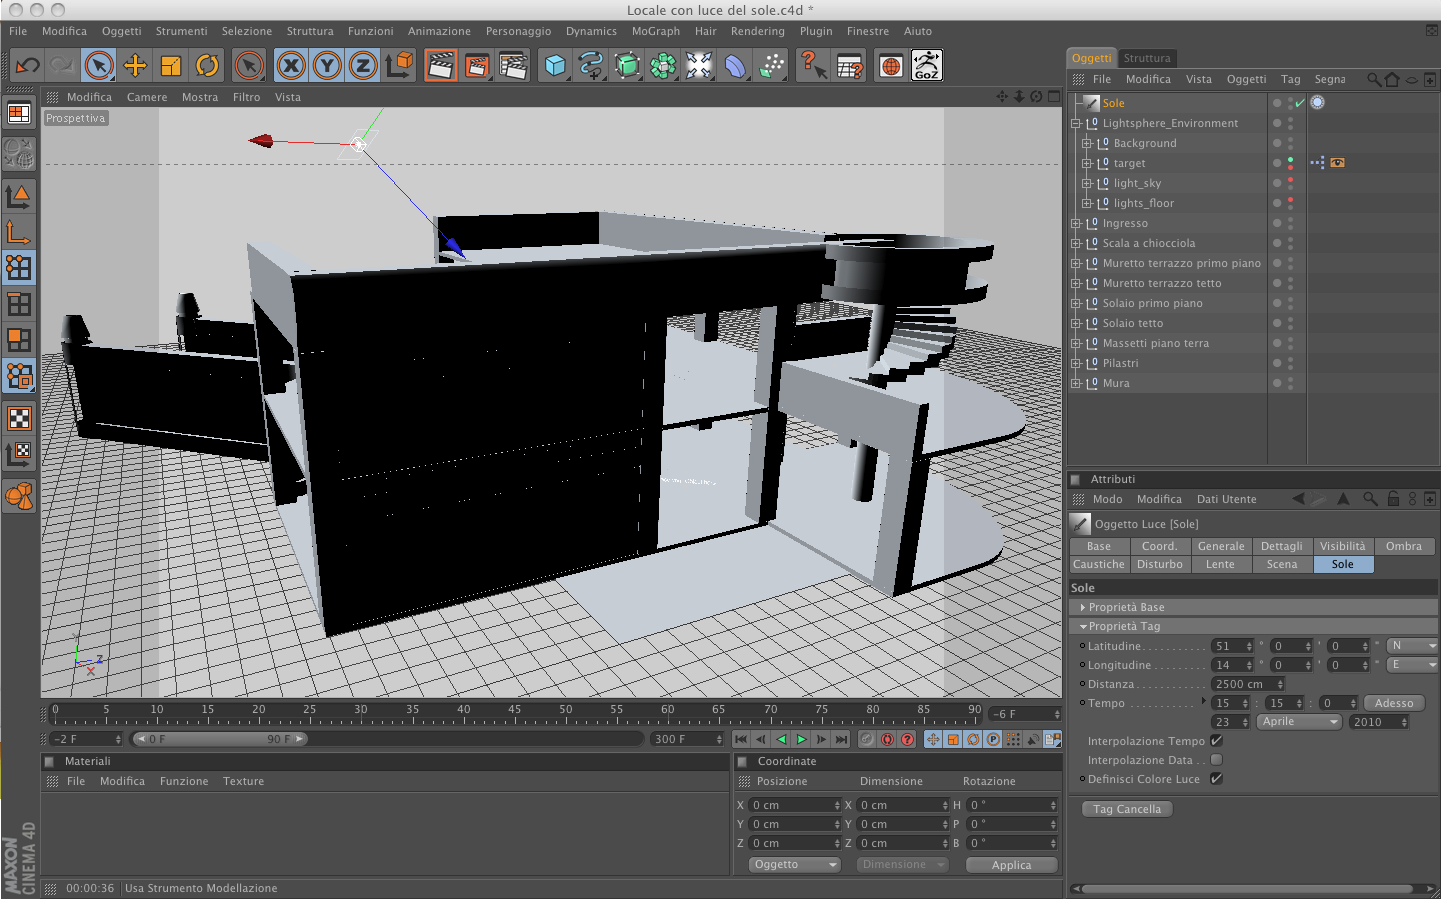Select the Move tool
The width and height of the screenshot is (1441, 899).
point(135,66)
